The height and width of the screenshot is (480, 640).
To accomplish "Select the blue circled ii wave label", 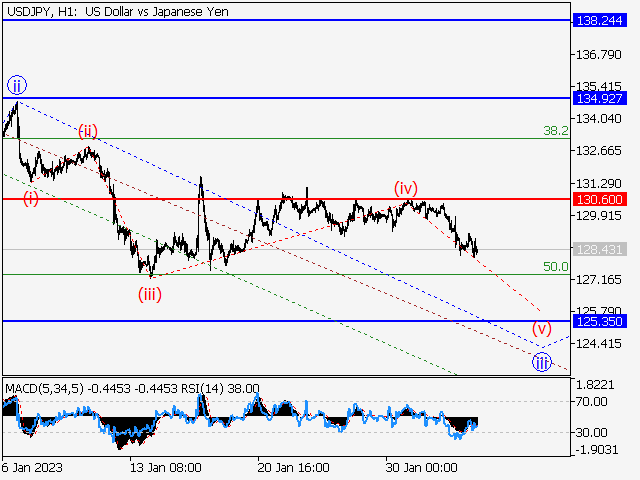I will 17,86.
